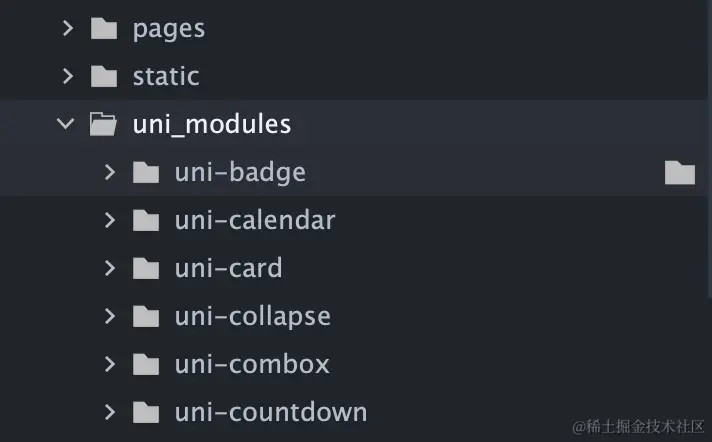Click the uni-collapse folder icon
Image resolution: width=712 pixels, height=442 pixels.
146,316
